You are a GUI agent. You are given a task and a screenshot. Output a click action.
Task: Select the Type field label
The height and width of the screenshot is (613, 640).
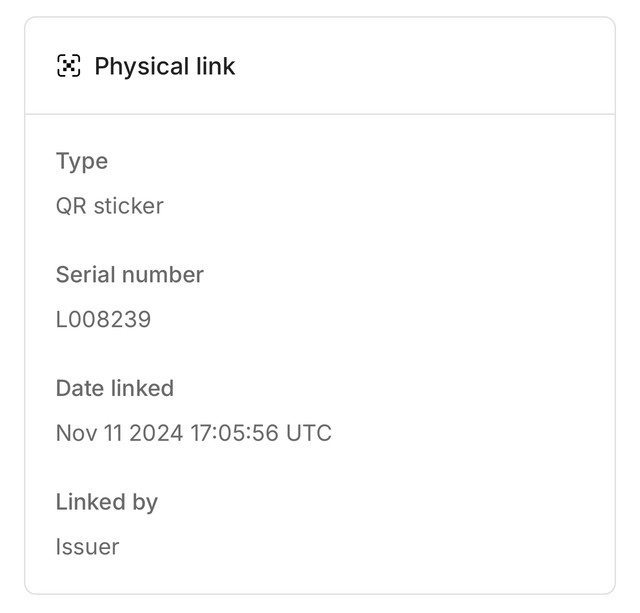(x=82, y=162)
